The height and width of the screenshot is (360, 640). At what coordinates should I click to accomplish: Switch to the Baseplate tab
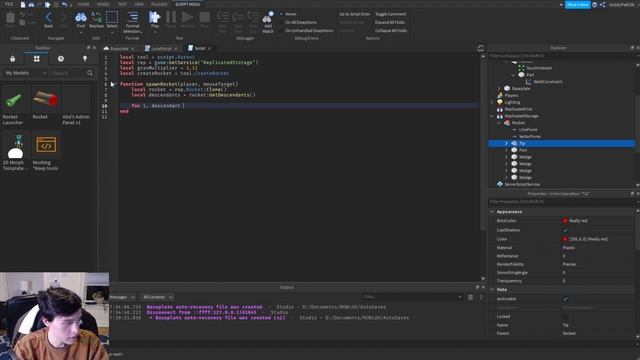[119, 49]
